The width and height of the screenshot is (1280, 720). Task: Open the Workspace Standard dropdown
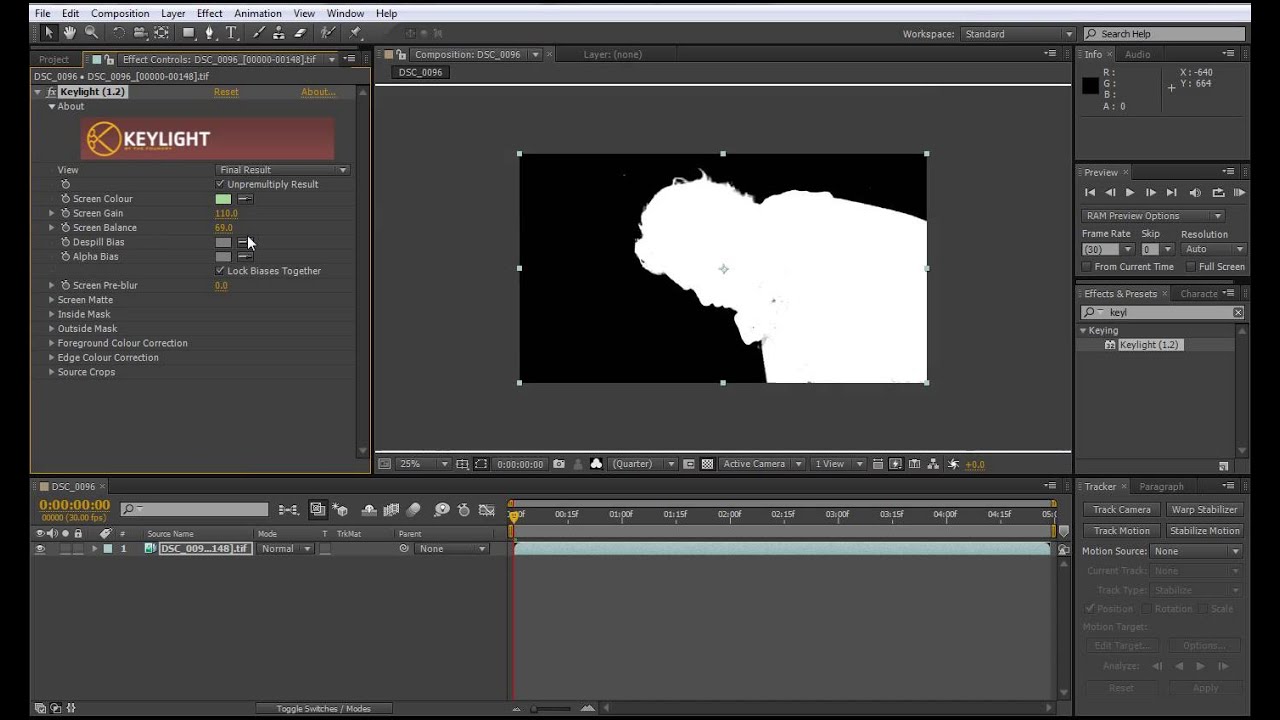(x=1018, y=34)
